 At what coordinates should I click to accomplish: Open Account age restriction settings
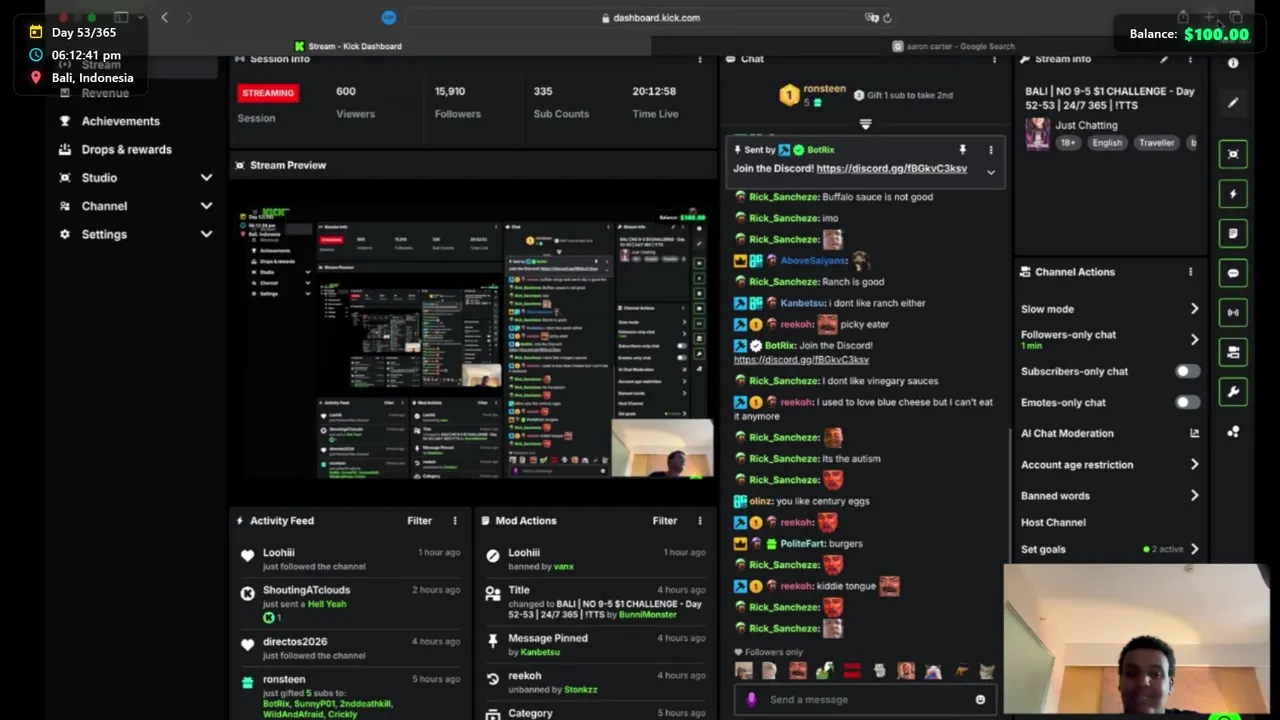click(x=1110, y=465)
